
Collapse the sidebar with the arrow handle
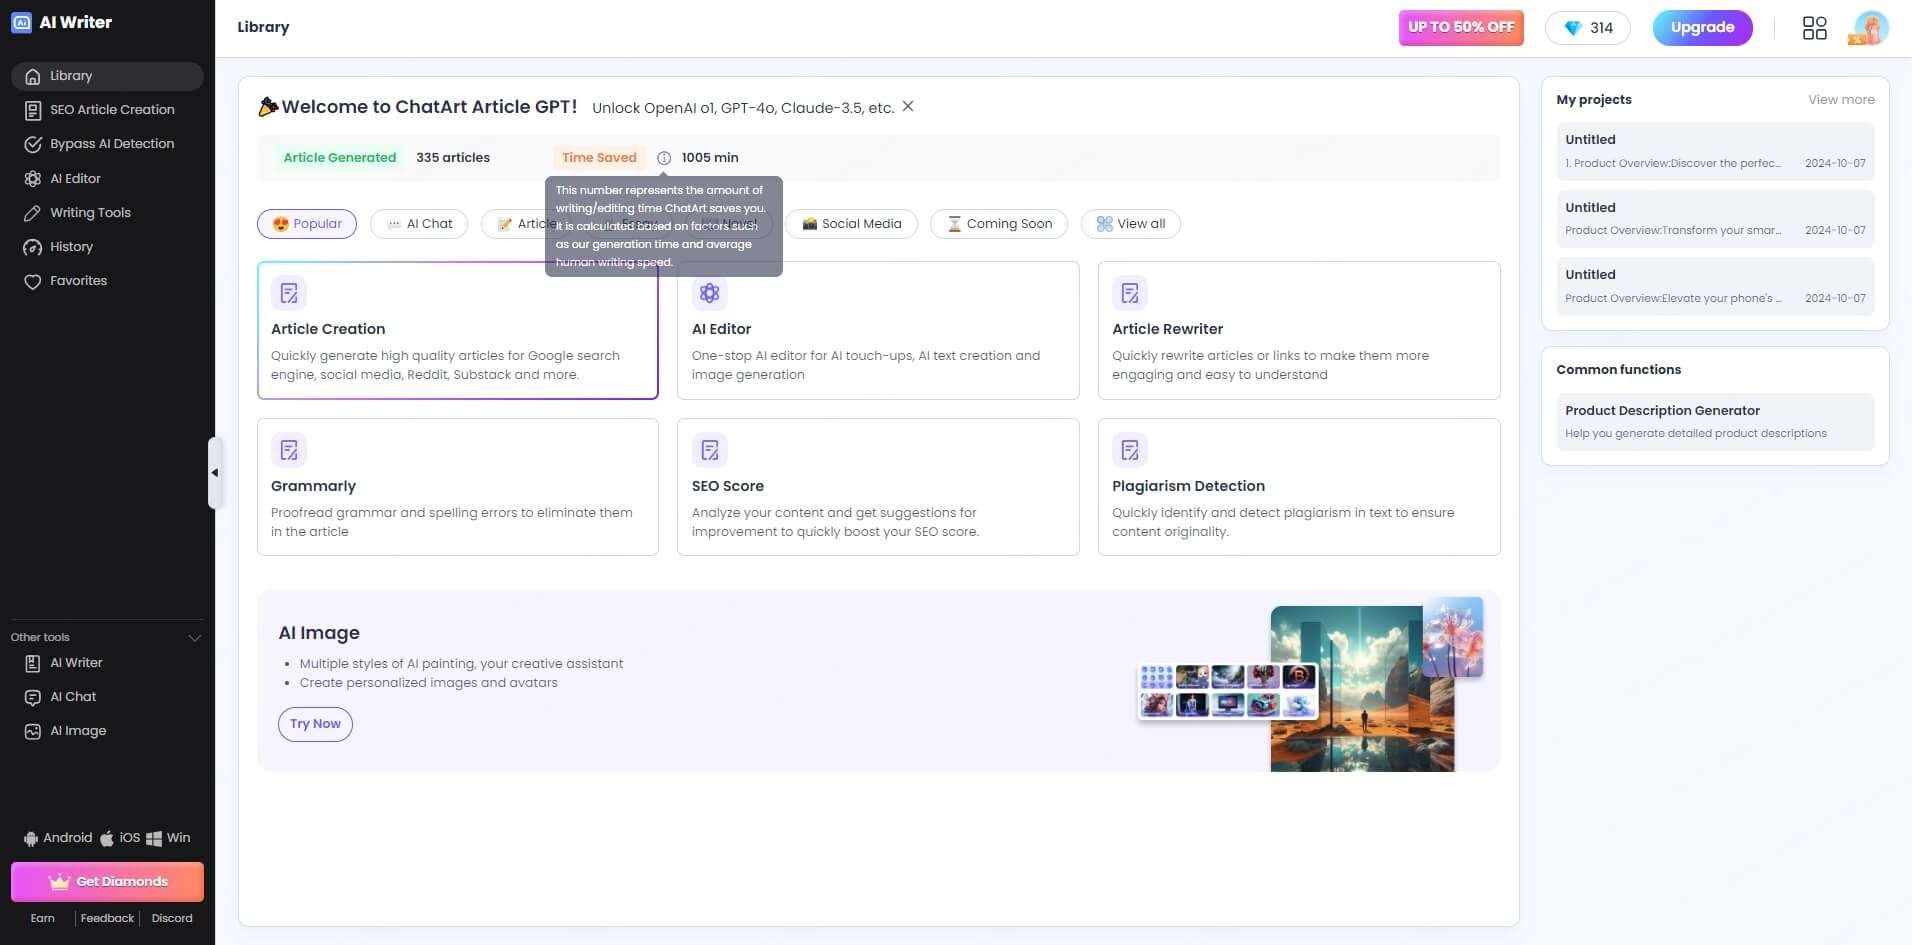point(214,473)
